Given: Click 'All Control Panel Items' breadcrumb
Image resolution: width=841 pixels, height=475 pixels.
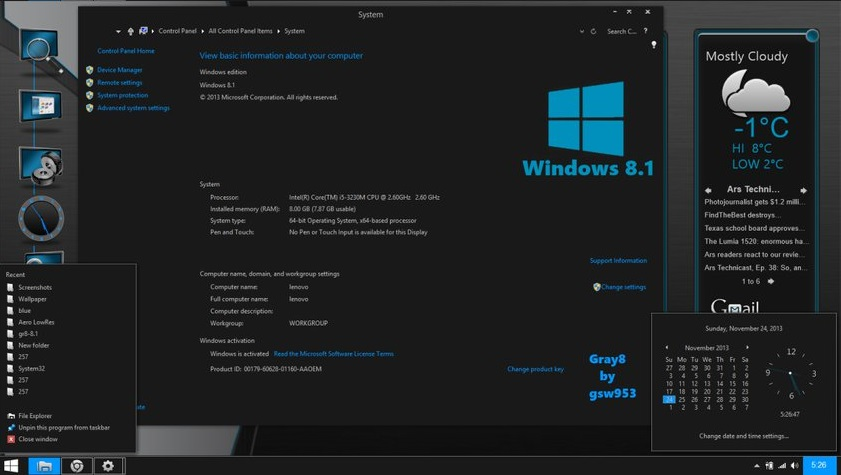Looking at the screenshot, I should click(x=240, y=31).
